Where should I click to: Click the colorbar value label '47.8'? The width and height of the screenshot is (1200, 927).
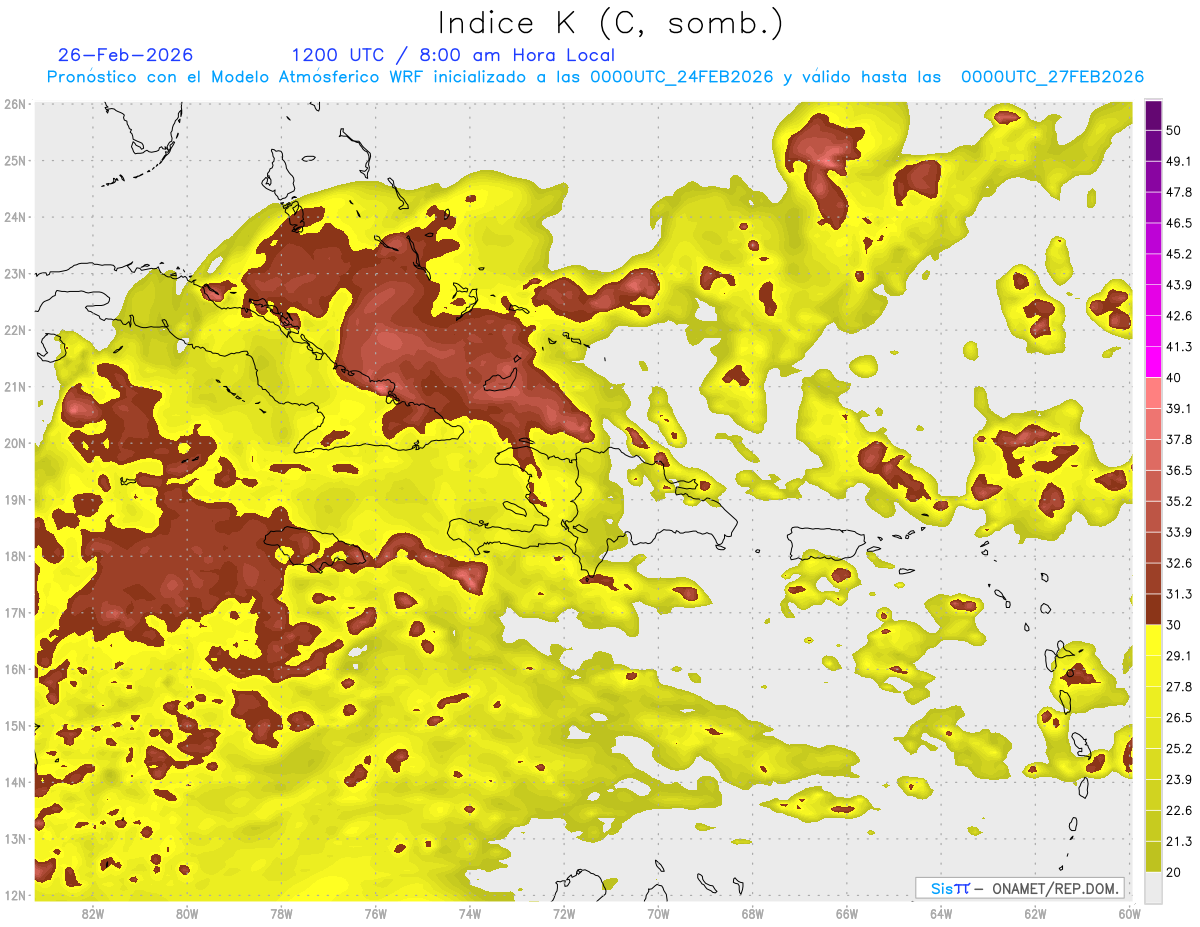(x=1178, y=192)
